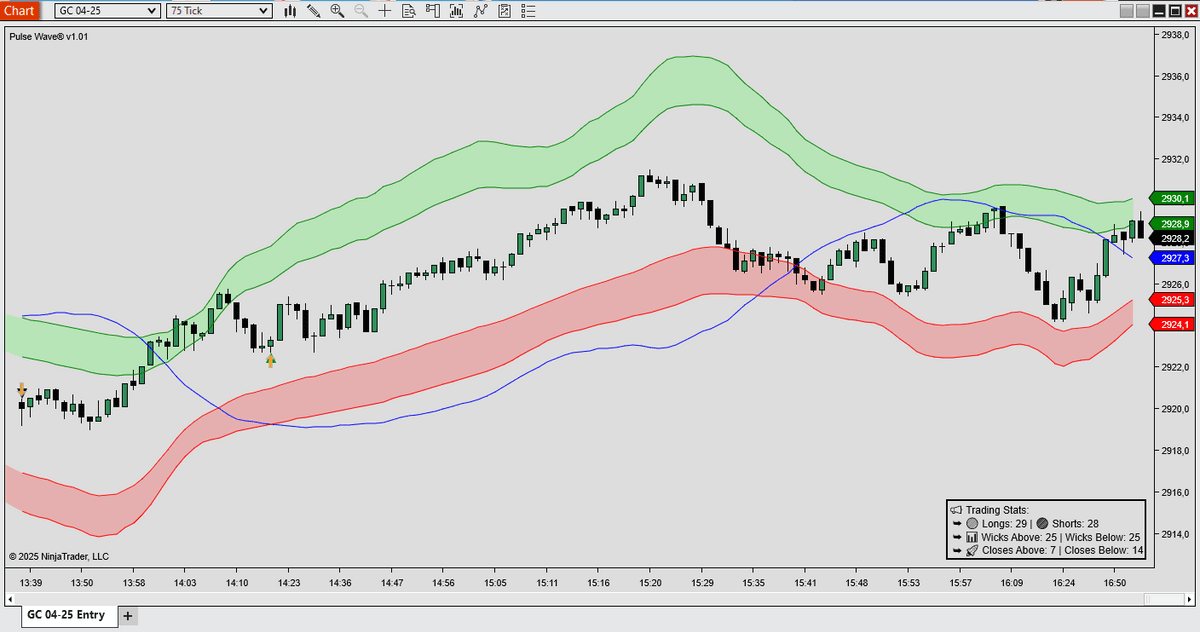1200x632 pixels.
Task: Select the drawing tools pencil icon
Action: 314,11
